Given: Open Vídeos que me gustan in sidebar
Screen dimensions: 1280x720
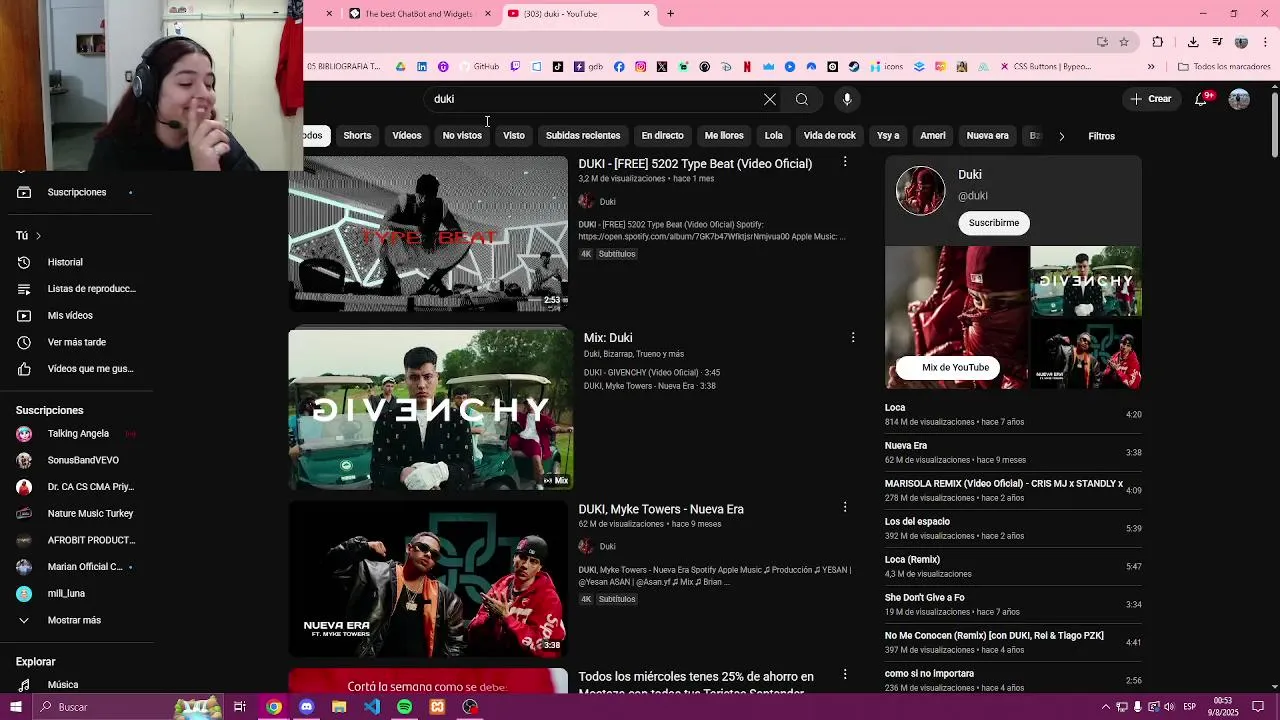Looking at the screenshot, I should (76, 369).
